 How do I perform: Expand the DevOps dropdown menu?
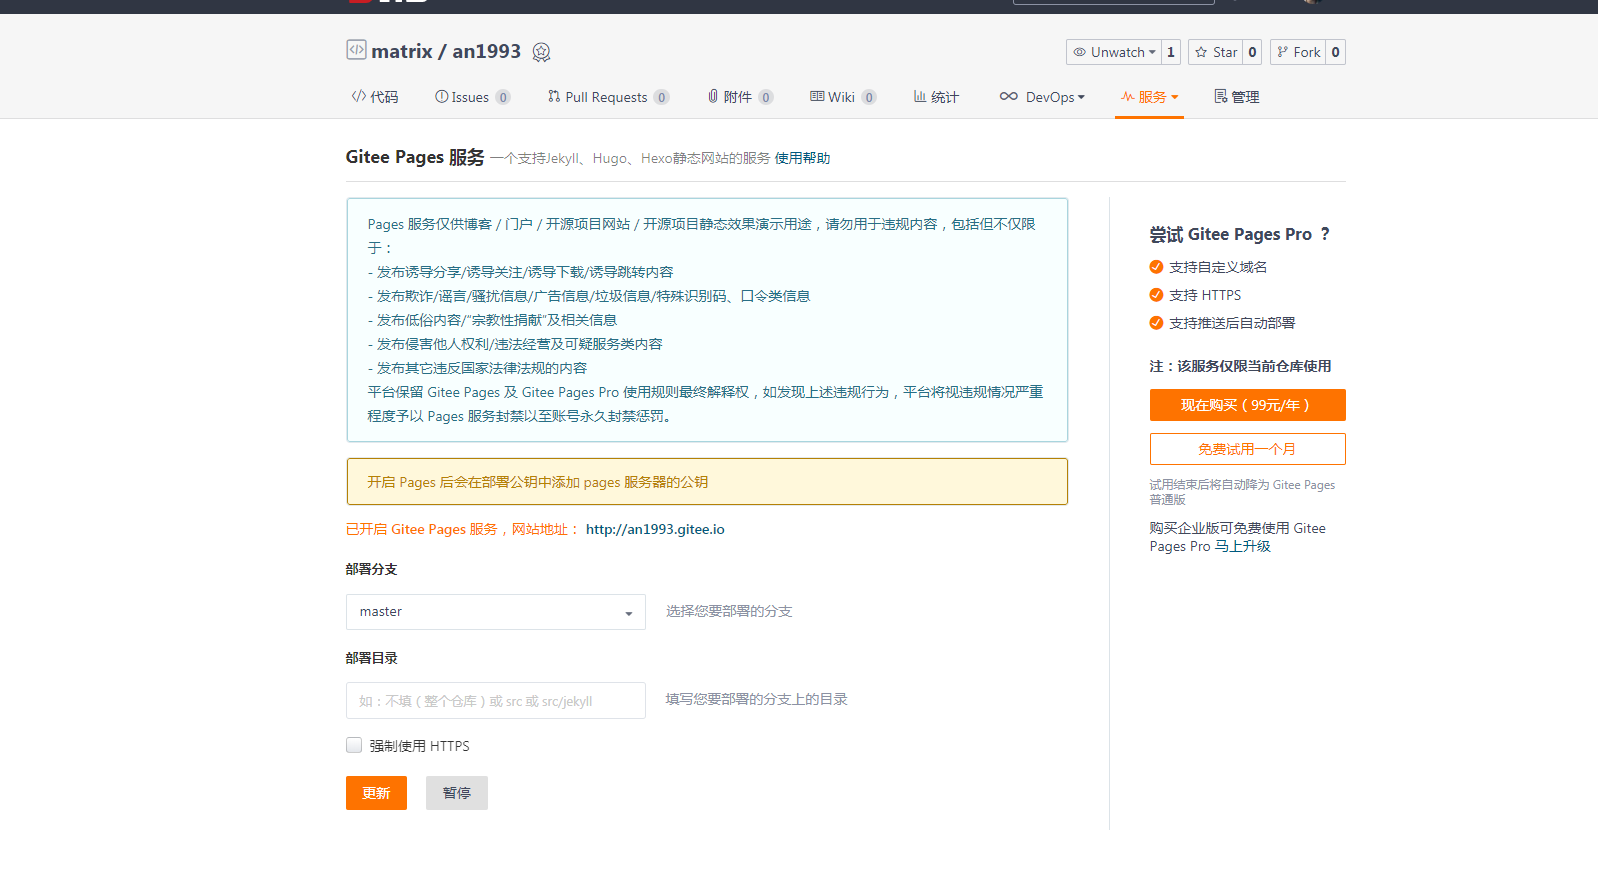(x=1042, y=97)
